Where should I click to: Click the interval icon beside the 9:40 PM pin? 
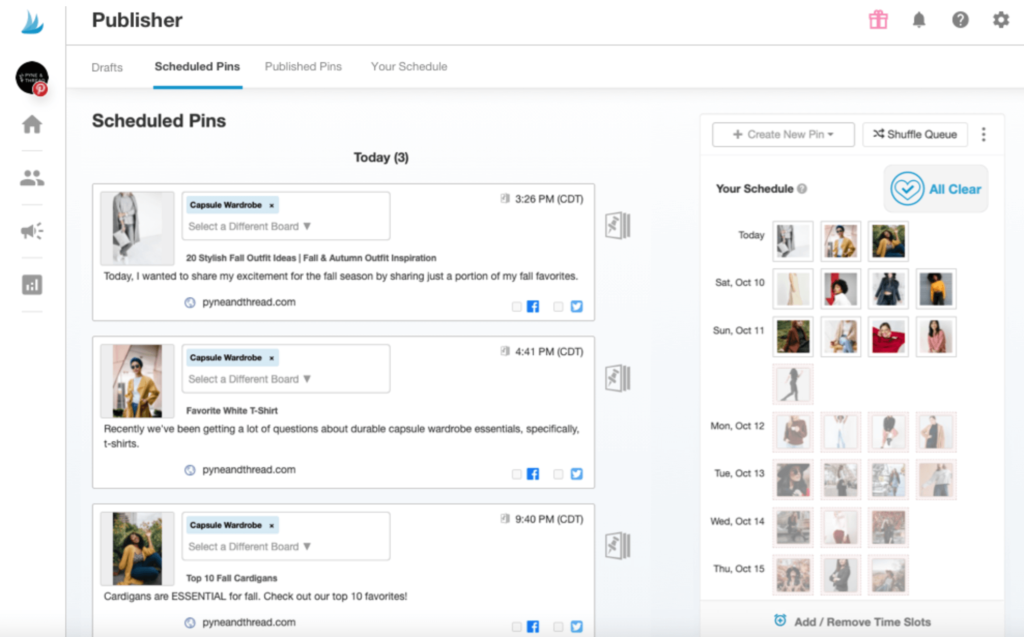point(618,546)
